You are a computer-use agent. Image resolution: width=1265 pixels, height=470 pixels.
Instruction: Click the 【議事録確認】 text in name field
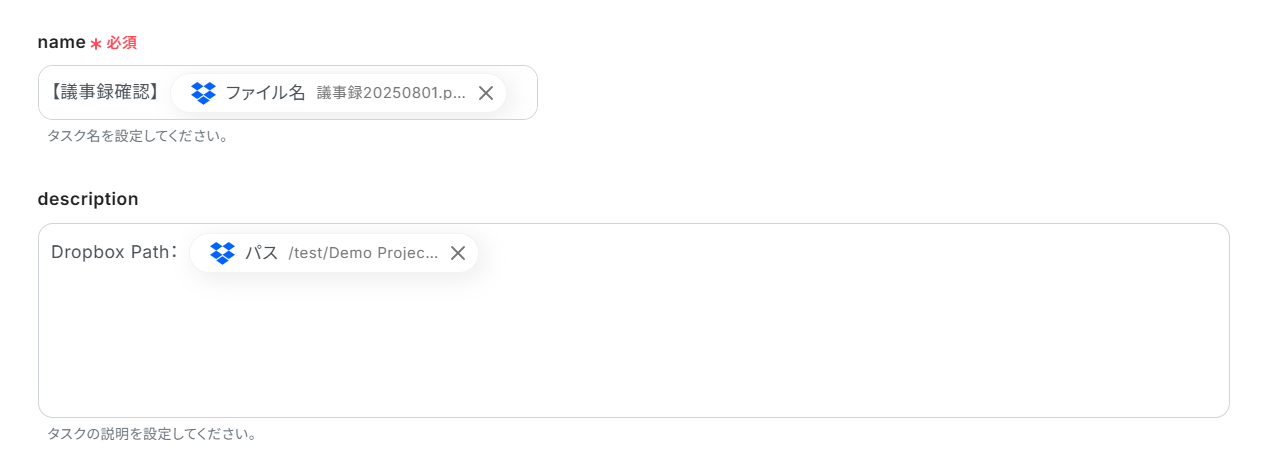[104, 93]
